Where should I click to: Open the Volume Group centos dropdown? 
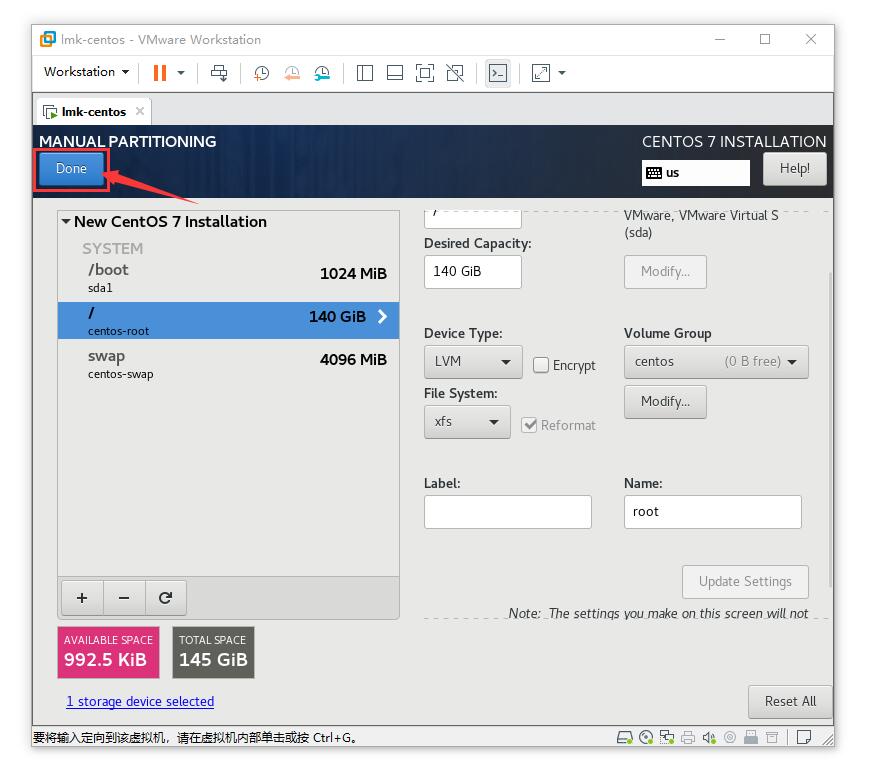tap(716, 362)
